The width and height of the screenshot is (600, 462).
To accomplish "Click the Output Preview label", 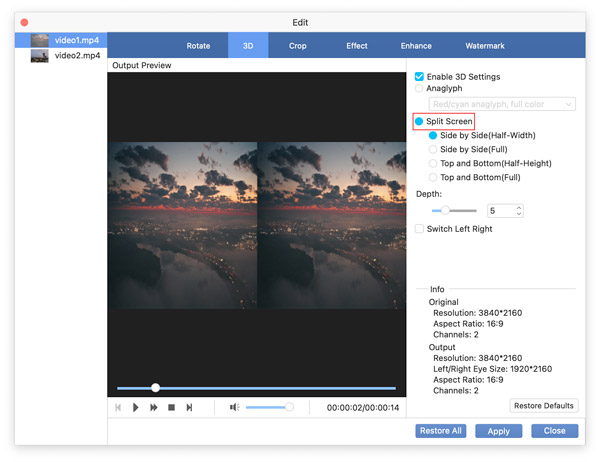I will pyautogui.click(x=142, y=65).
